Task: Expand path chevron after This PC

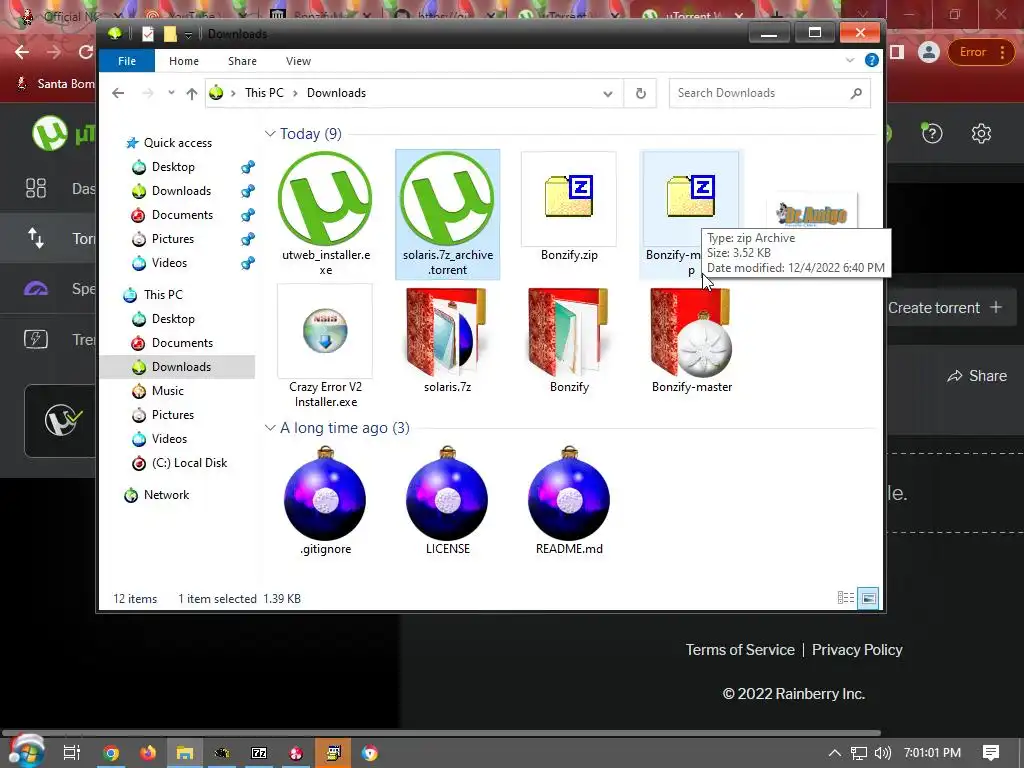Action: coord(295,93)
